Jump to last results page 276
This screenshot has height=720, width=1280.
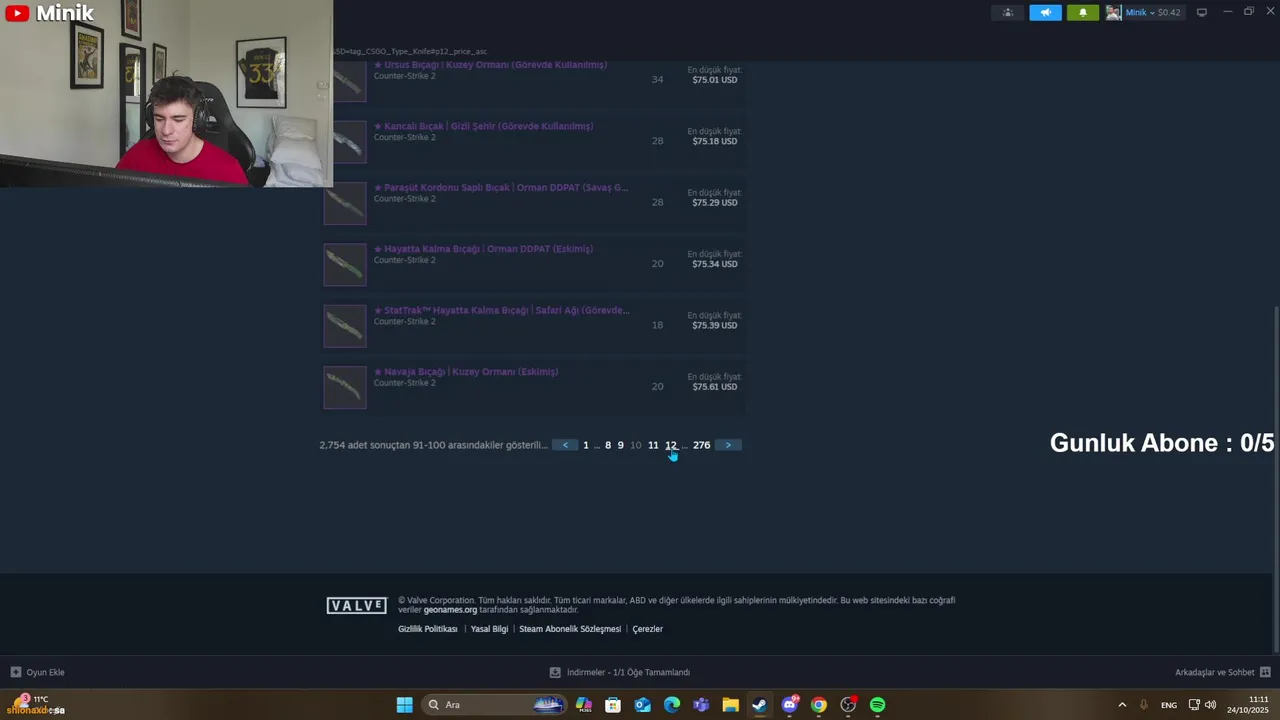(x=702, y=445)
